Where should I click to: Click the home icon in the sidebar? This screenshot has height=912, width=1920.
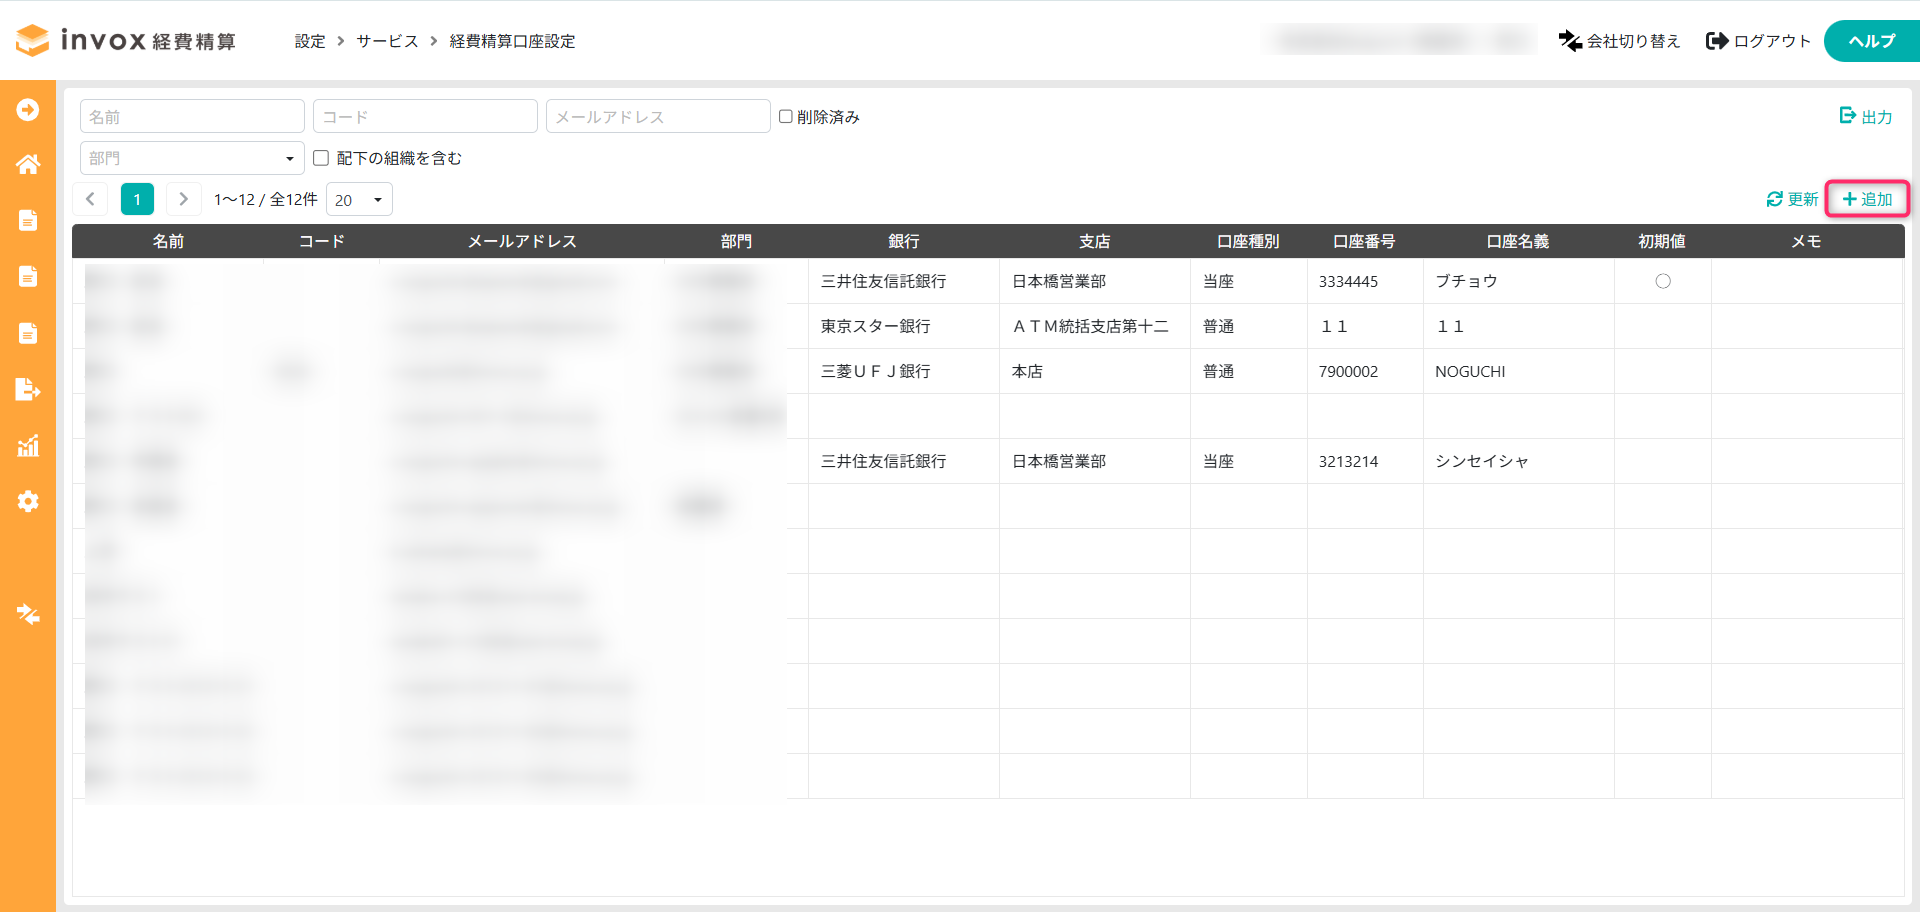coord(28,164)
